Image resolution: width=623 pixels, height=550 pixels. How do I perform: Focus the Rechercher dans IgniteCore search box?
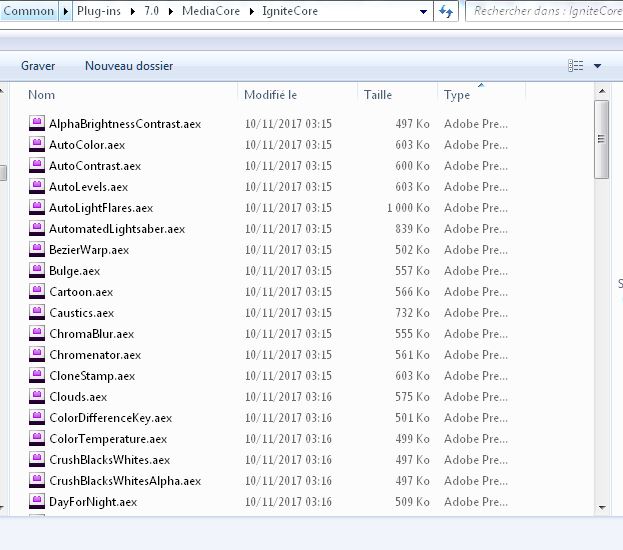(544, 11)
